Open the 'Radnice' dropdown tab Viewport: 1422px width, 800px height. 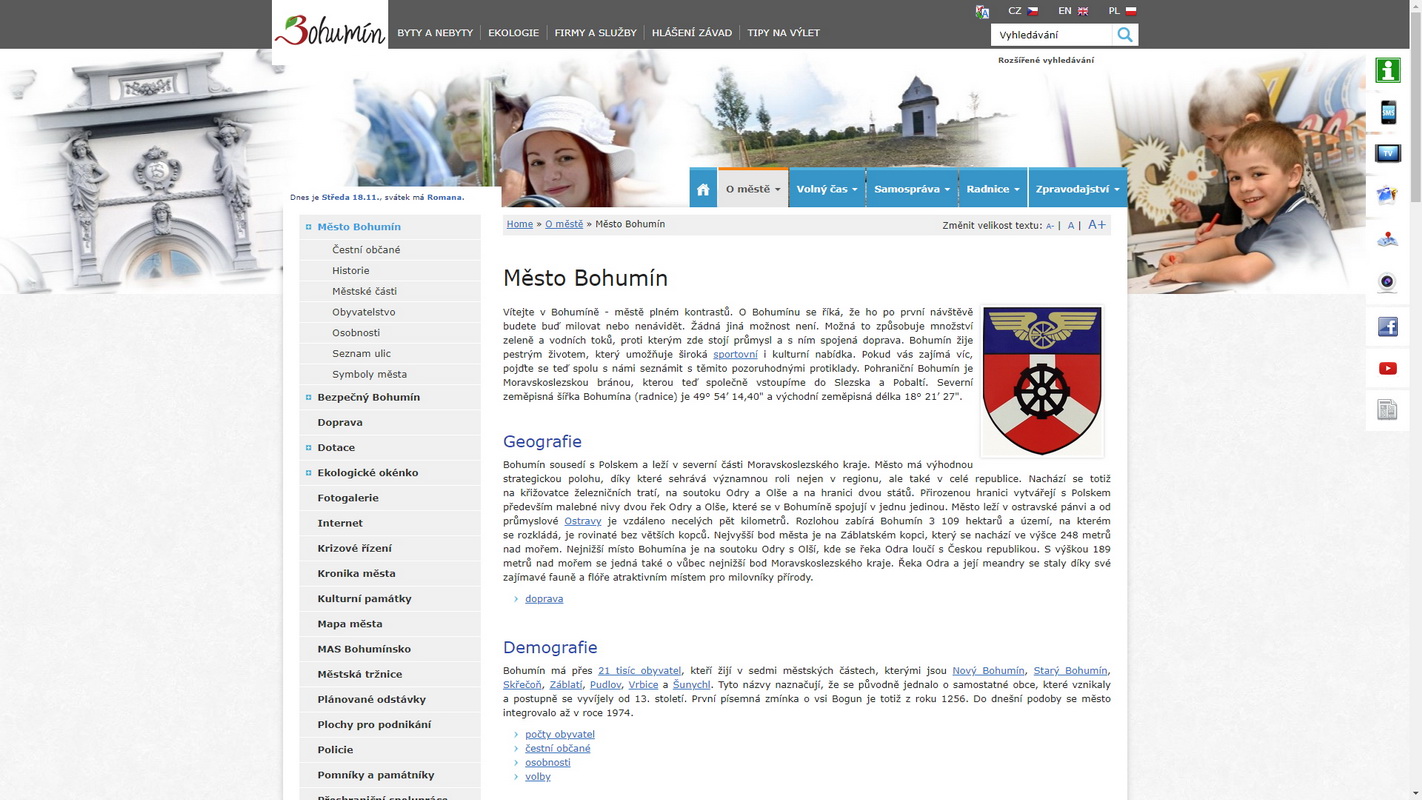(x=993, y=189)
